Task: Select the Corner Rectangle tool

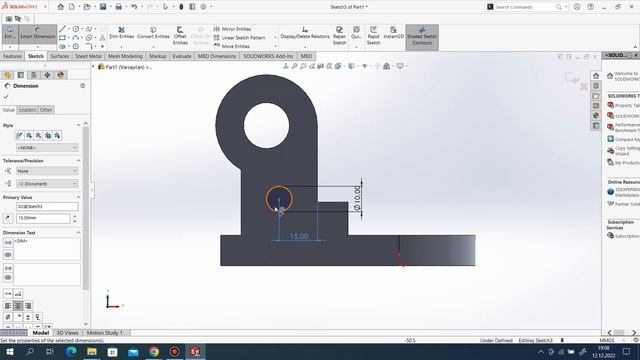Action: click(x=62, y=38)
